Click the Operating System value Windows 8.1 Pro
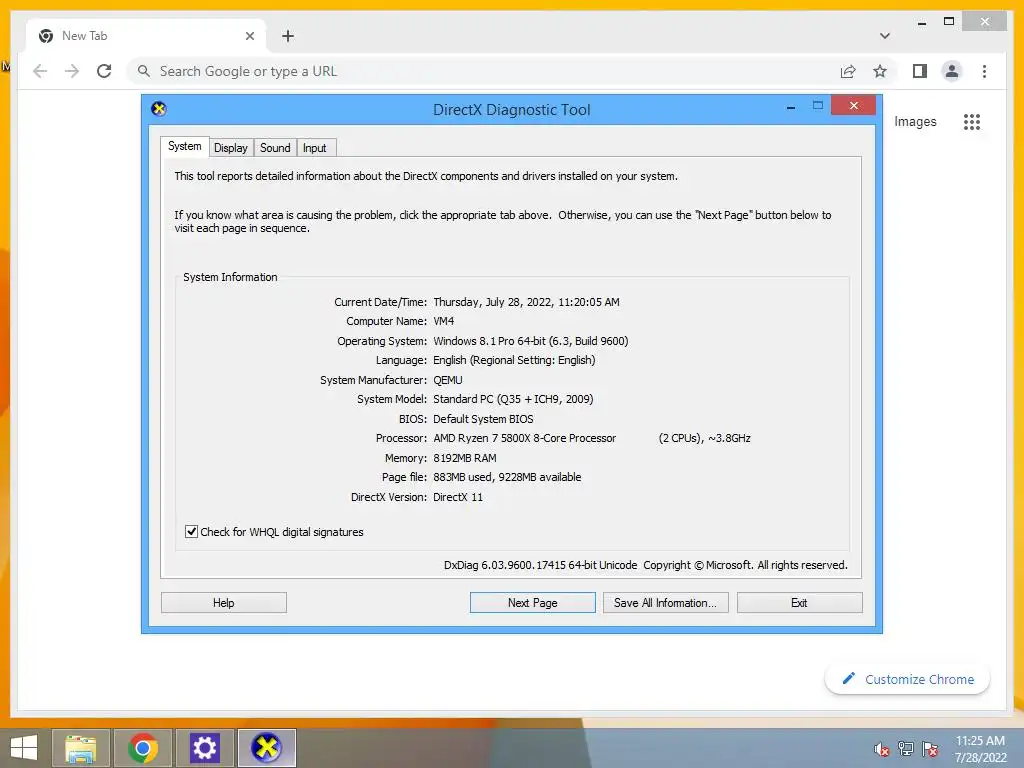1024x768 pixels. [530, 341]
